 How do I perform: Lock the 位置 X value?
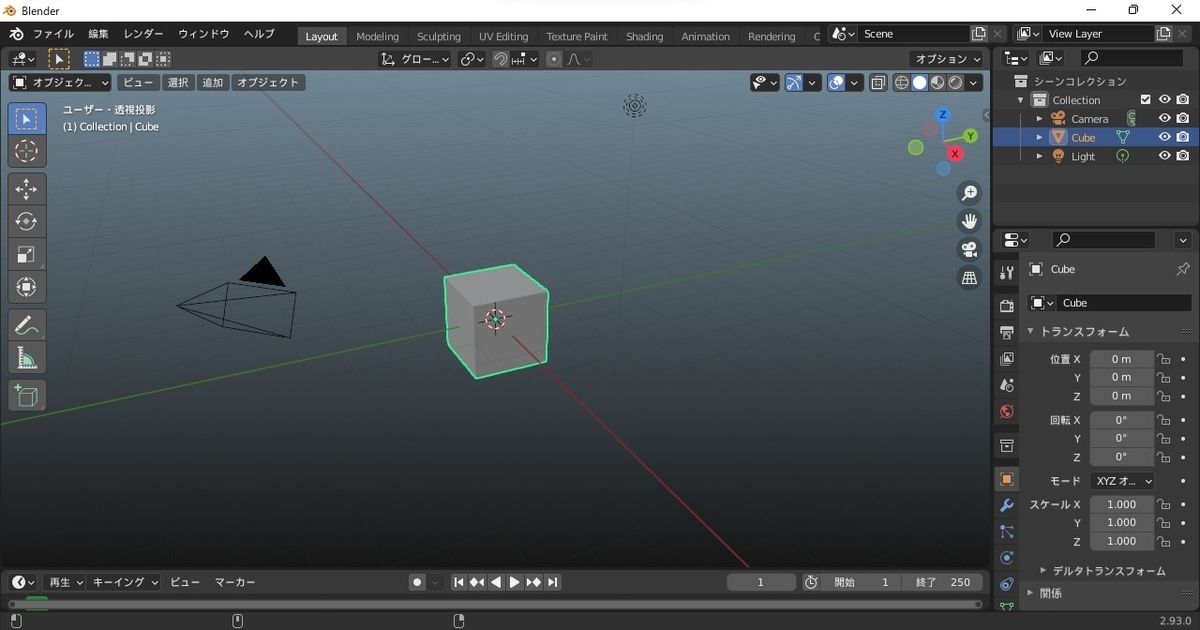[1164, 359]
